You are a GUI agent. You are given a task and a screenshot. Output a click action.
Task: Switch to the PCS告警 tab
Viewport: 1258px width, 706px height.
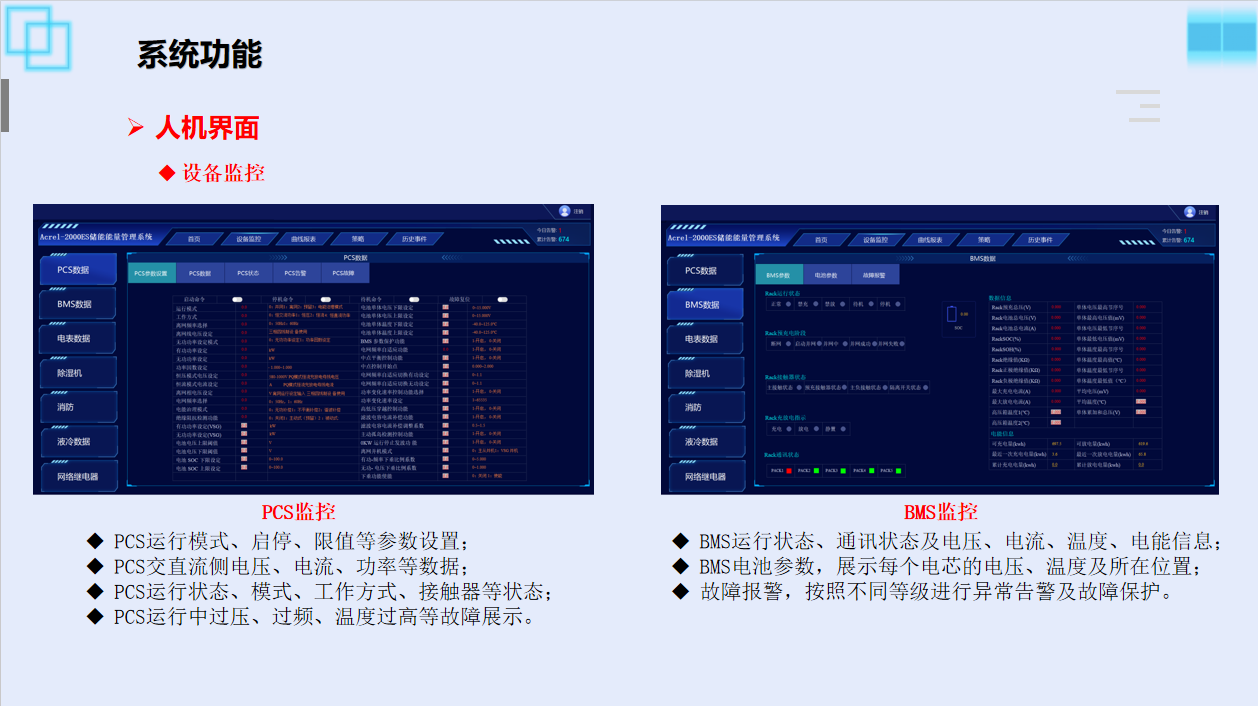coord(295,273)
